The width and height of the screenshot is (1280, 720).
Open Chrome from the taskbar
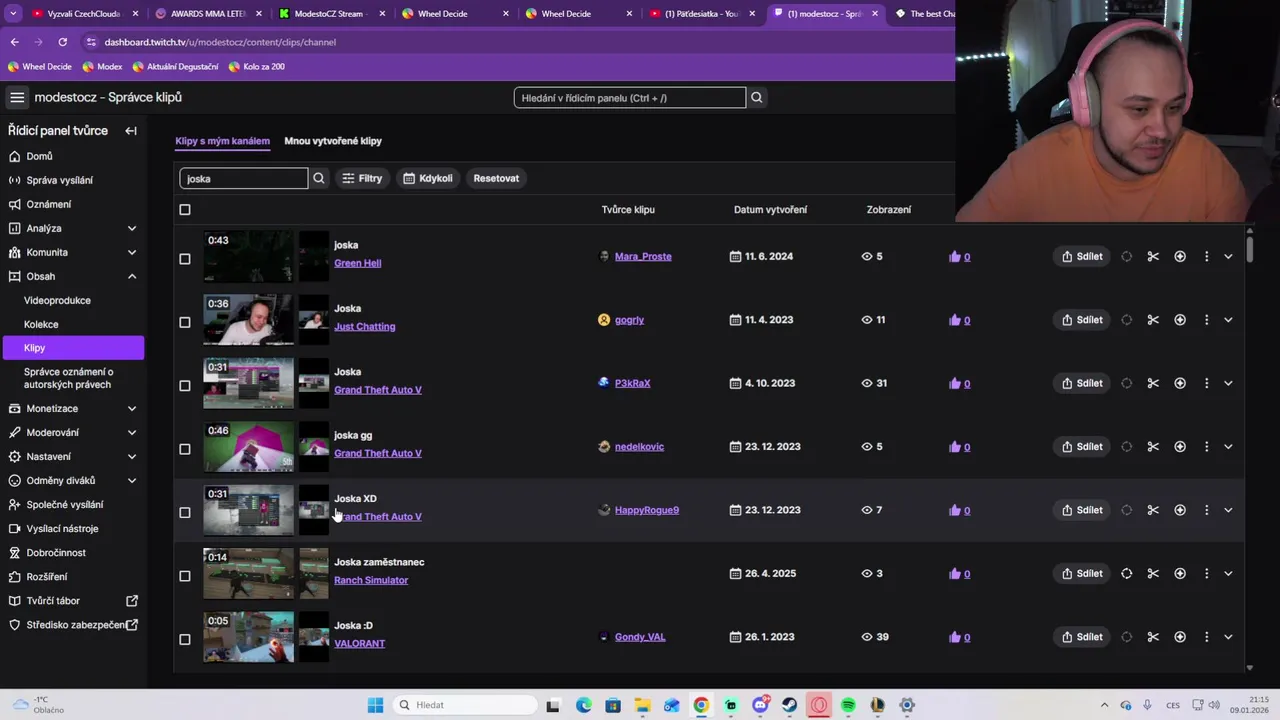701,705
